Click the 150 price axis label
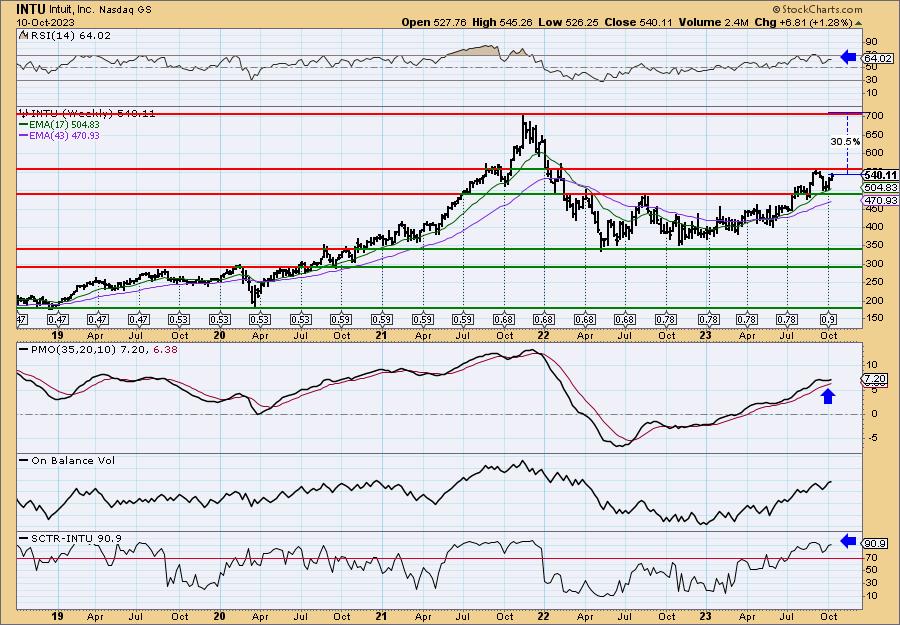 point(874,319)
